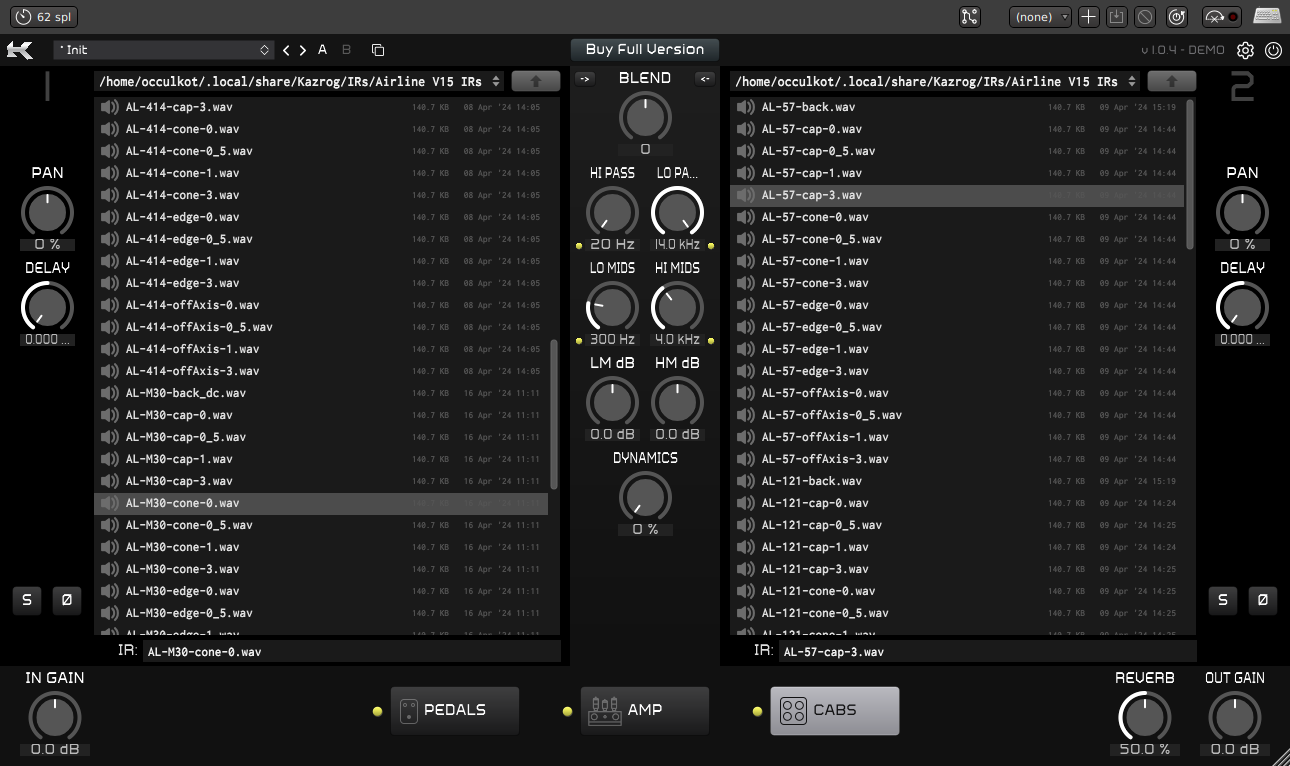Click the BLEND knob
Image resolution: width=1290 pixels, height=766 pixels.
[645, 116]
